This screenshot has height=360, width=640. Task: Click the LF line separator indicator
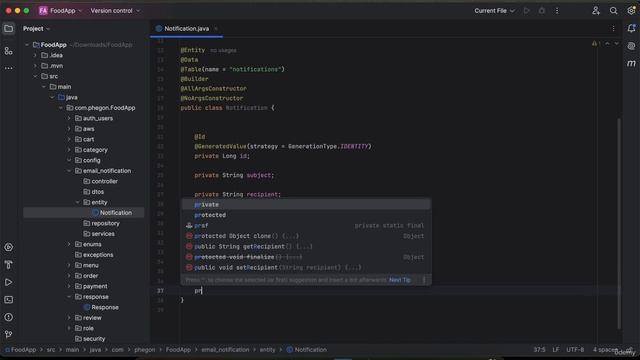click(556, 350)
